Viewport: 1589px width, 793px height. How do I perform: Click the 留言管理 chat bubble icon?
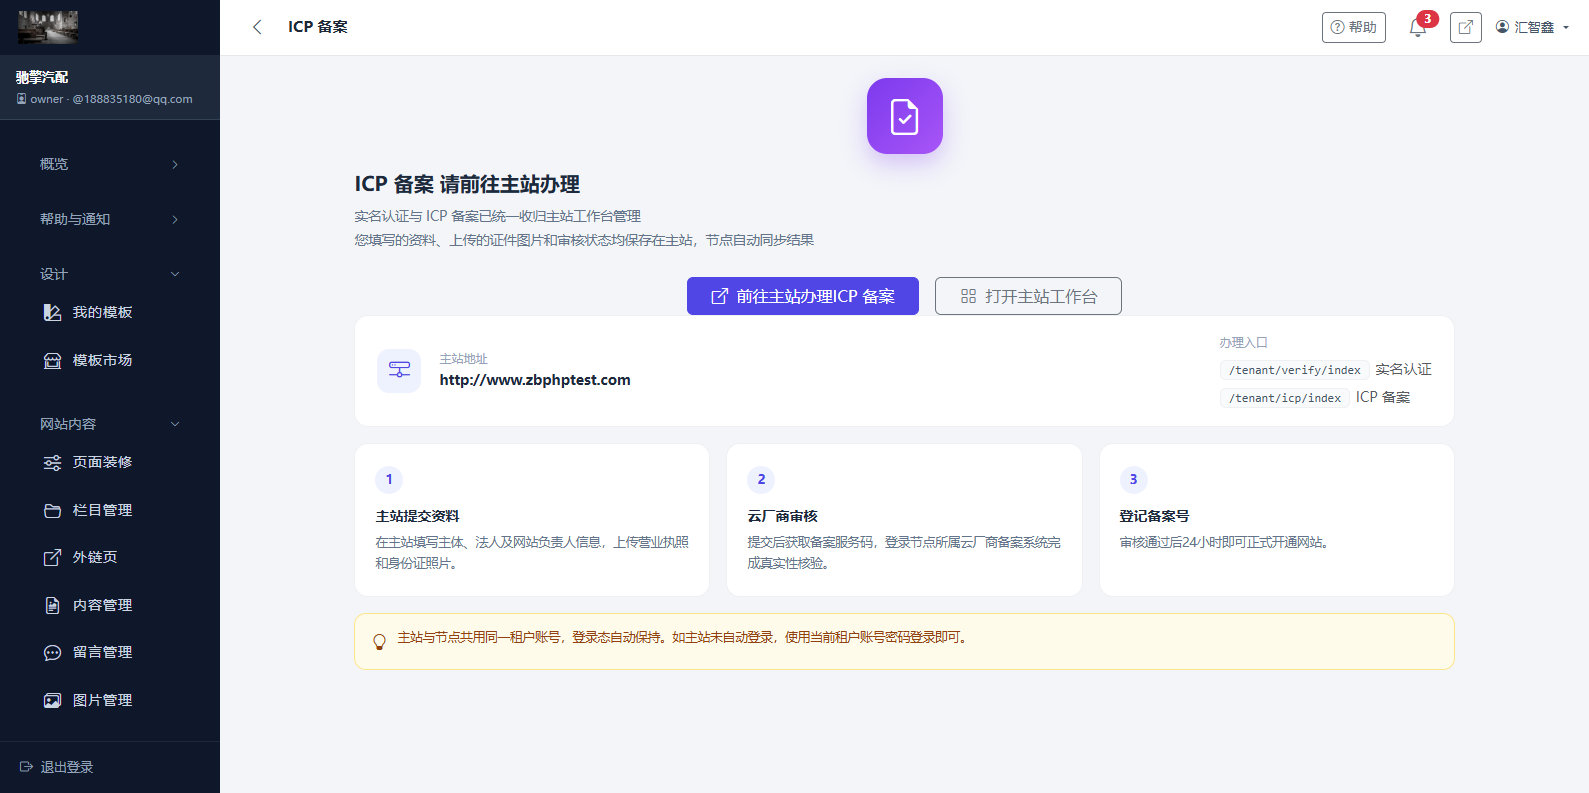point(53,652)
